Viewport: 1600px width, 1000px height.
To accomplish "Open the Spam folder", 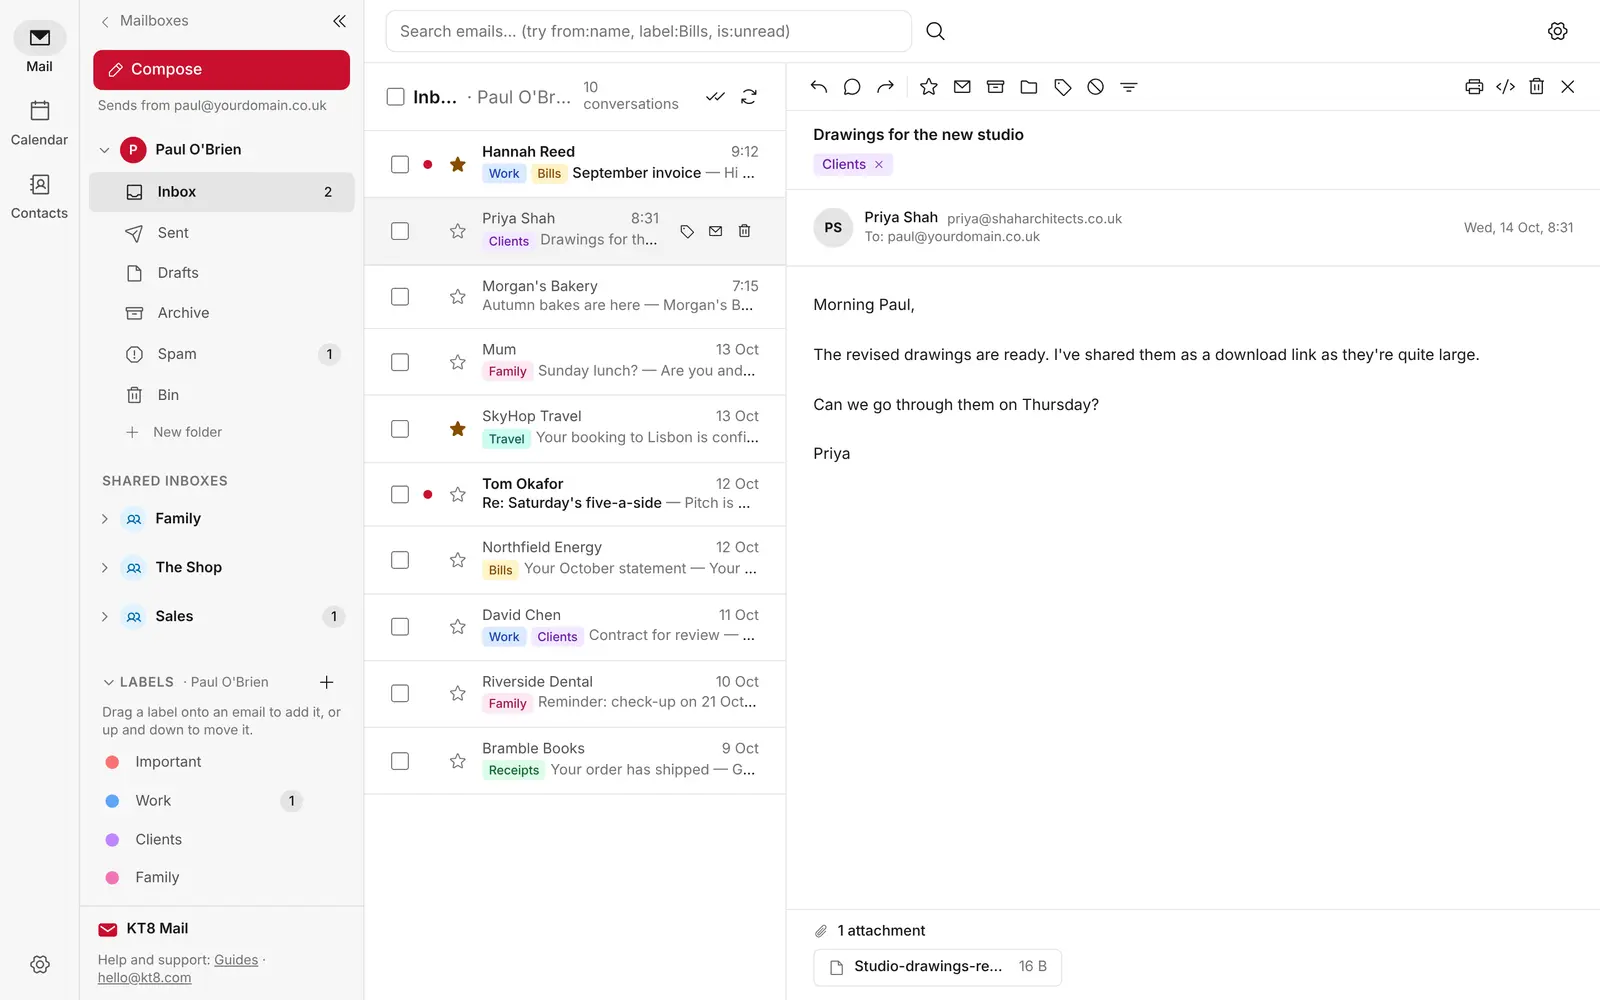I will [222, 354].
